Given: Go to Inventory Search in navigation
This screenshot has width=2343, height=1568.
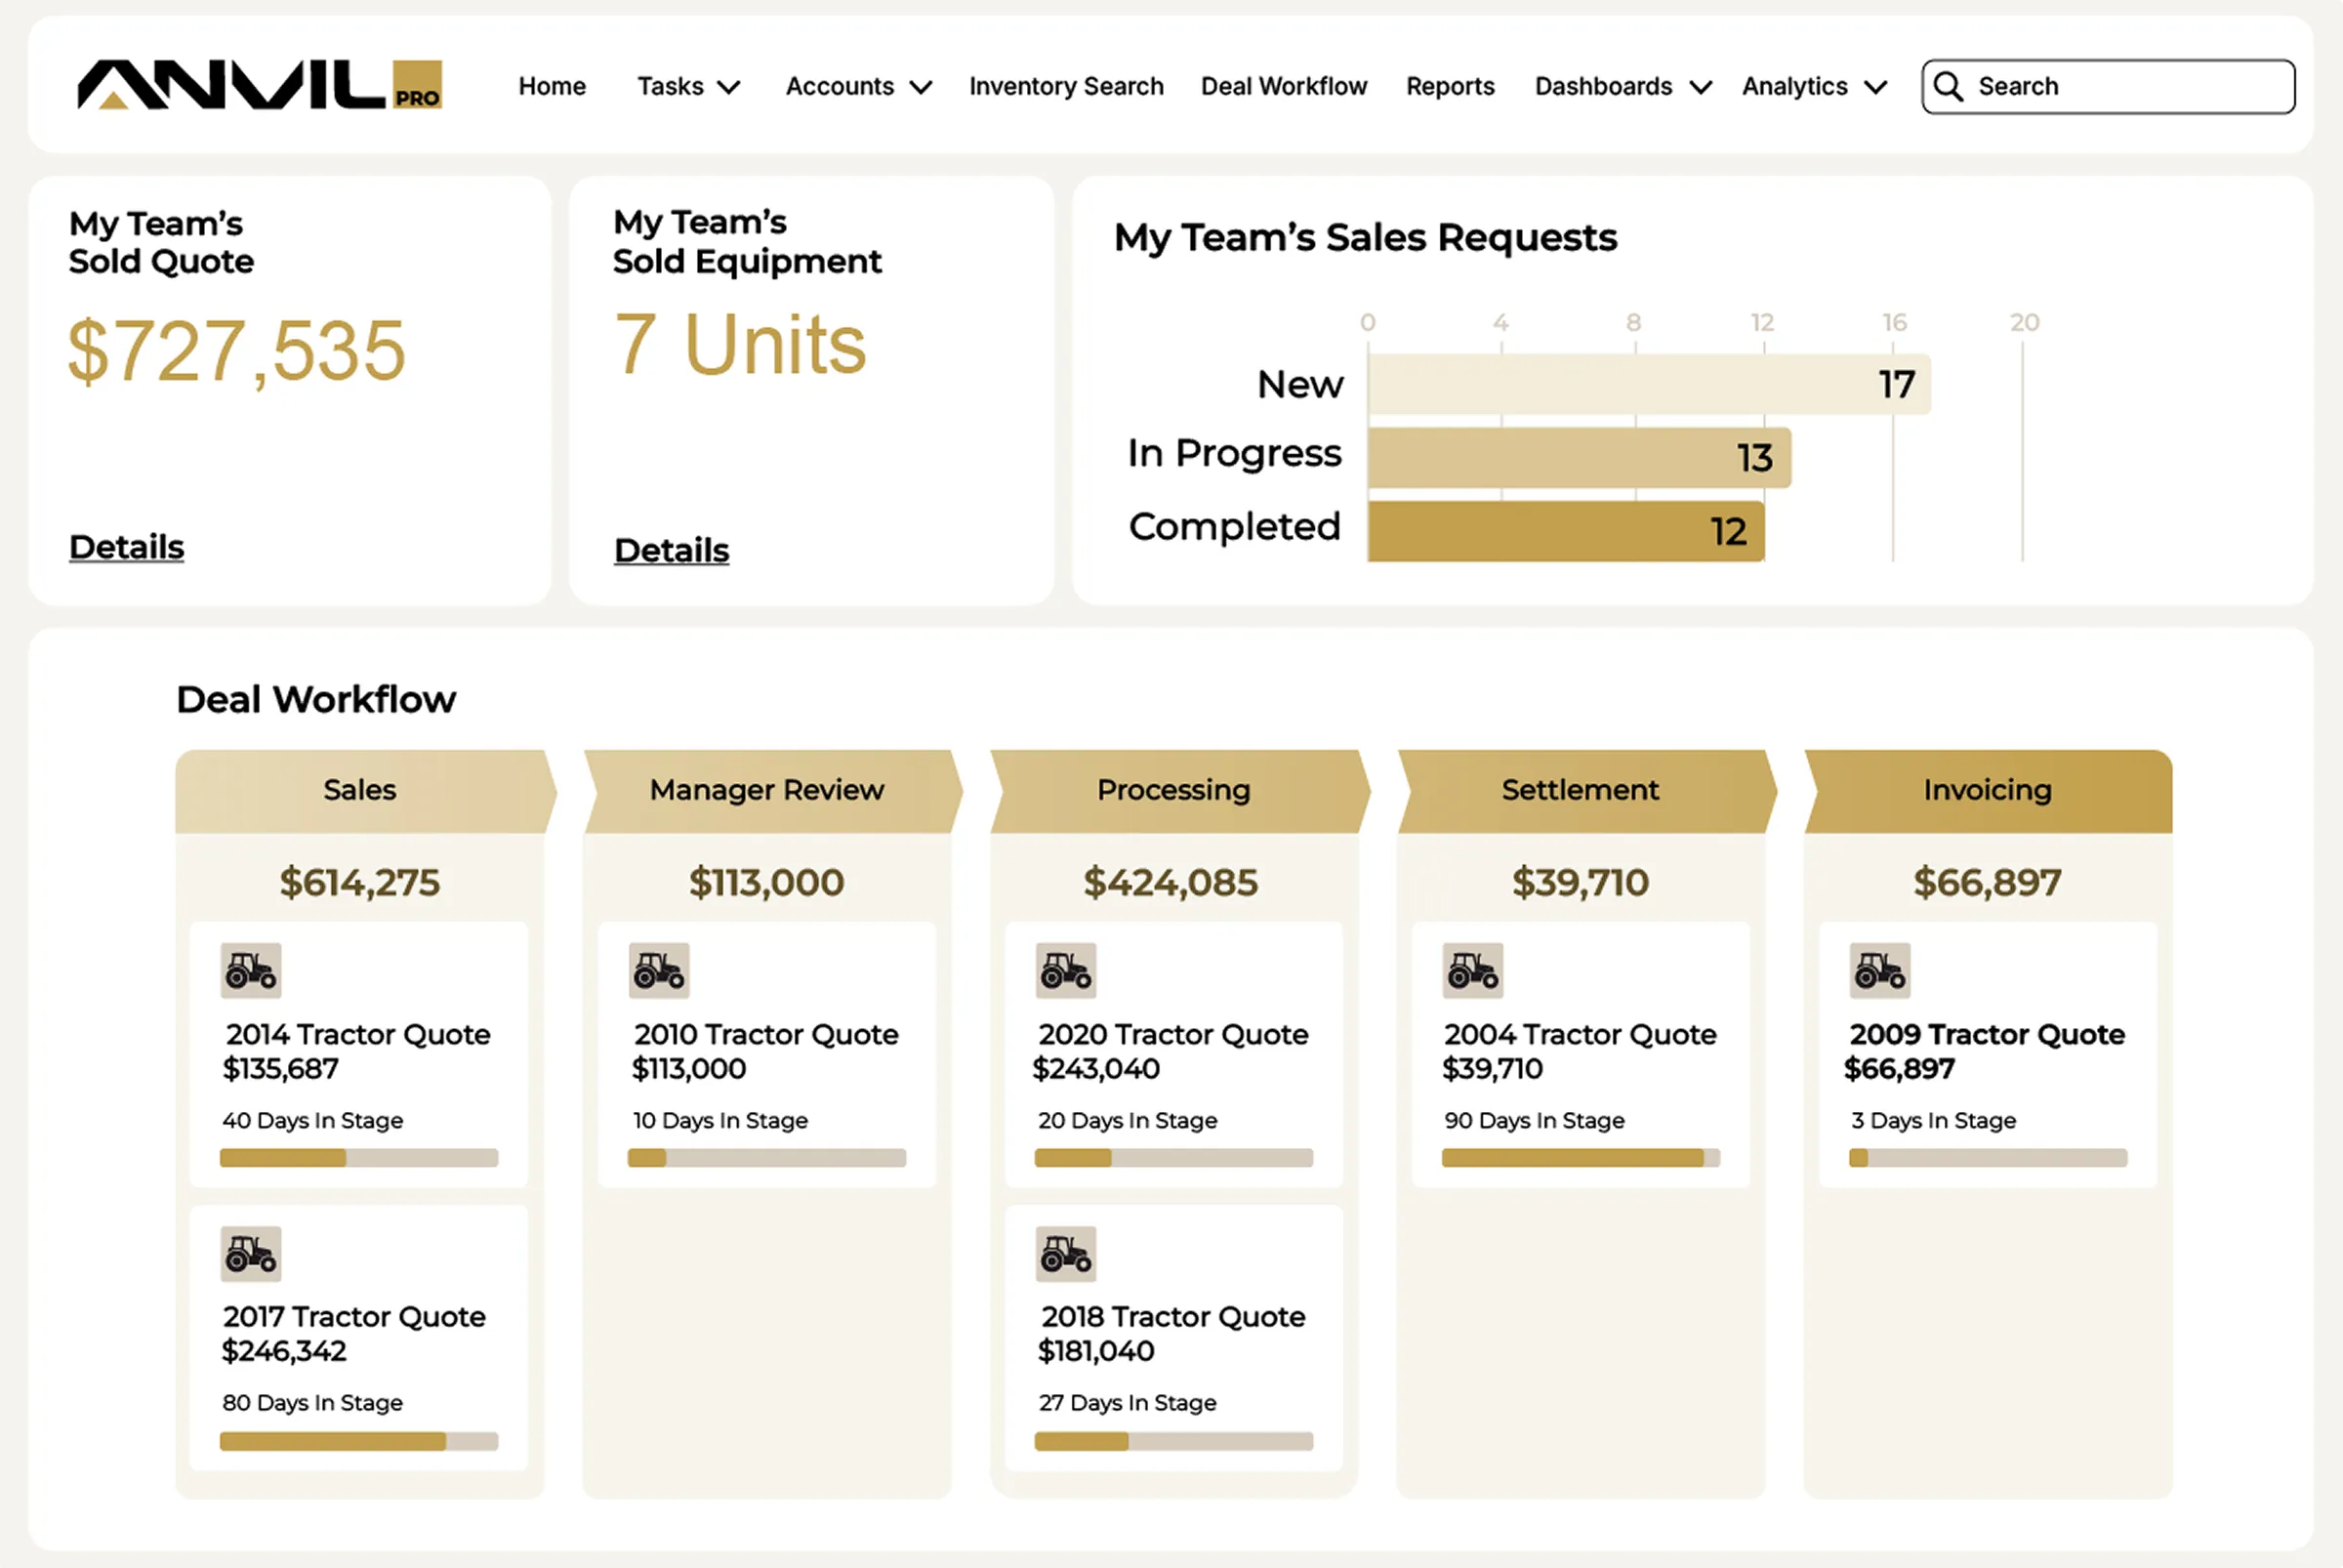Looking at the screenshot, I should [1066, 87].
